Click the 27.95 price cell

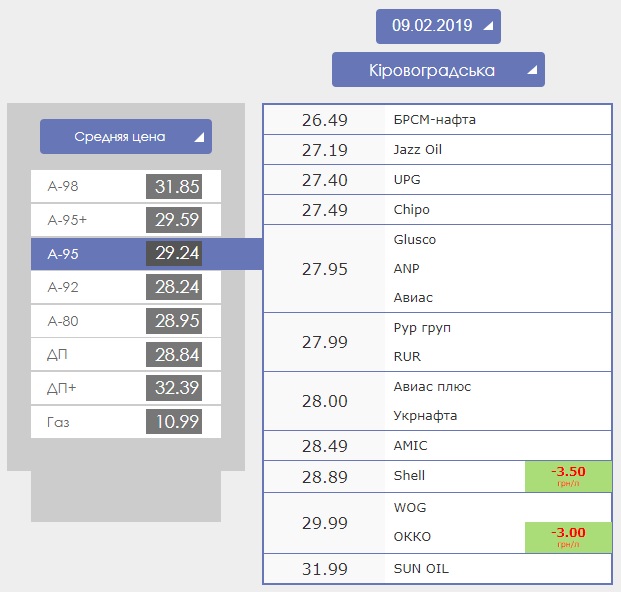coord(324,269)
